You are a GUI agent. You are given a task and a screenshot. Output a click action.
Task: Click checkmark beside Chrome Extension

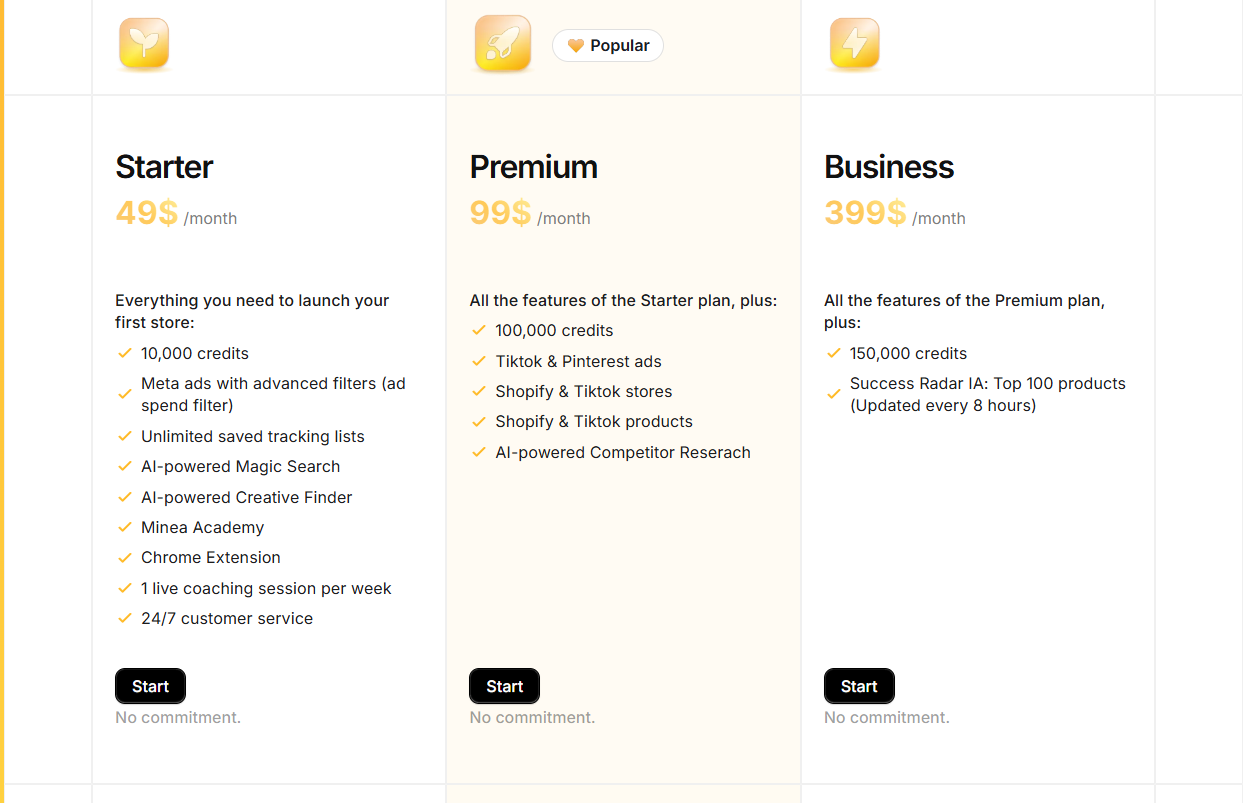pos(125,557)
